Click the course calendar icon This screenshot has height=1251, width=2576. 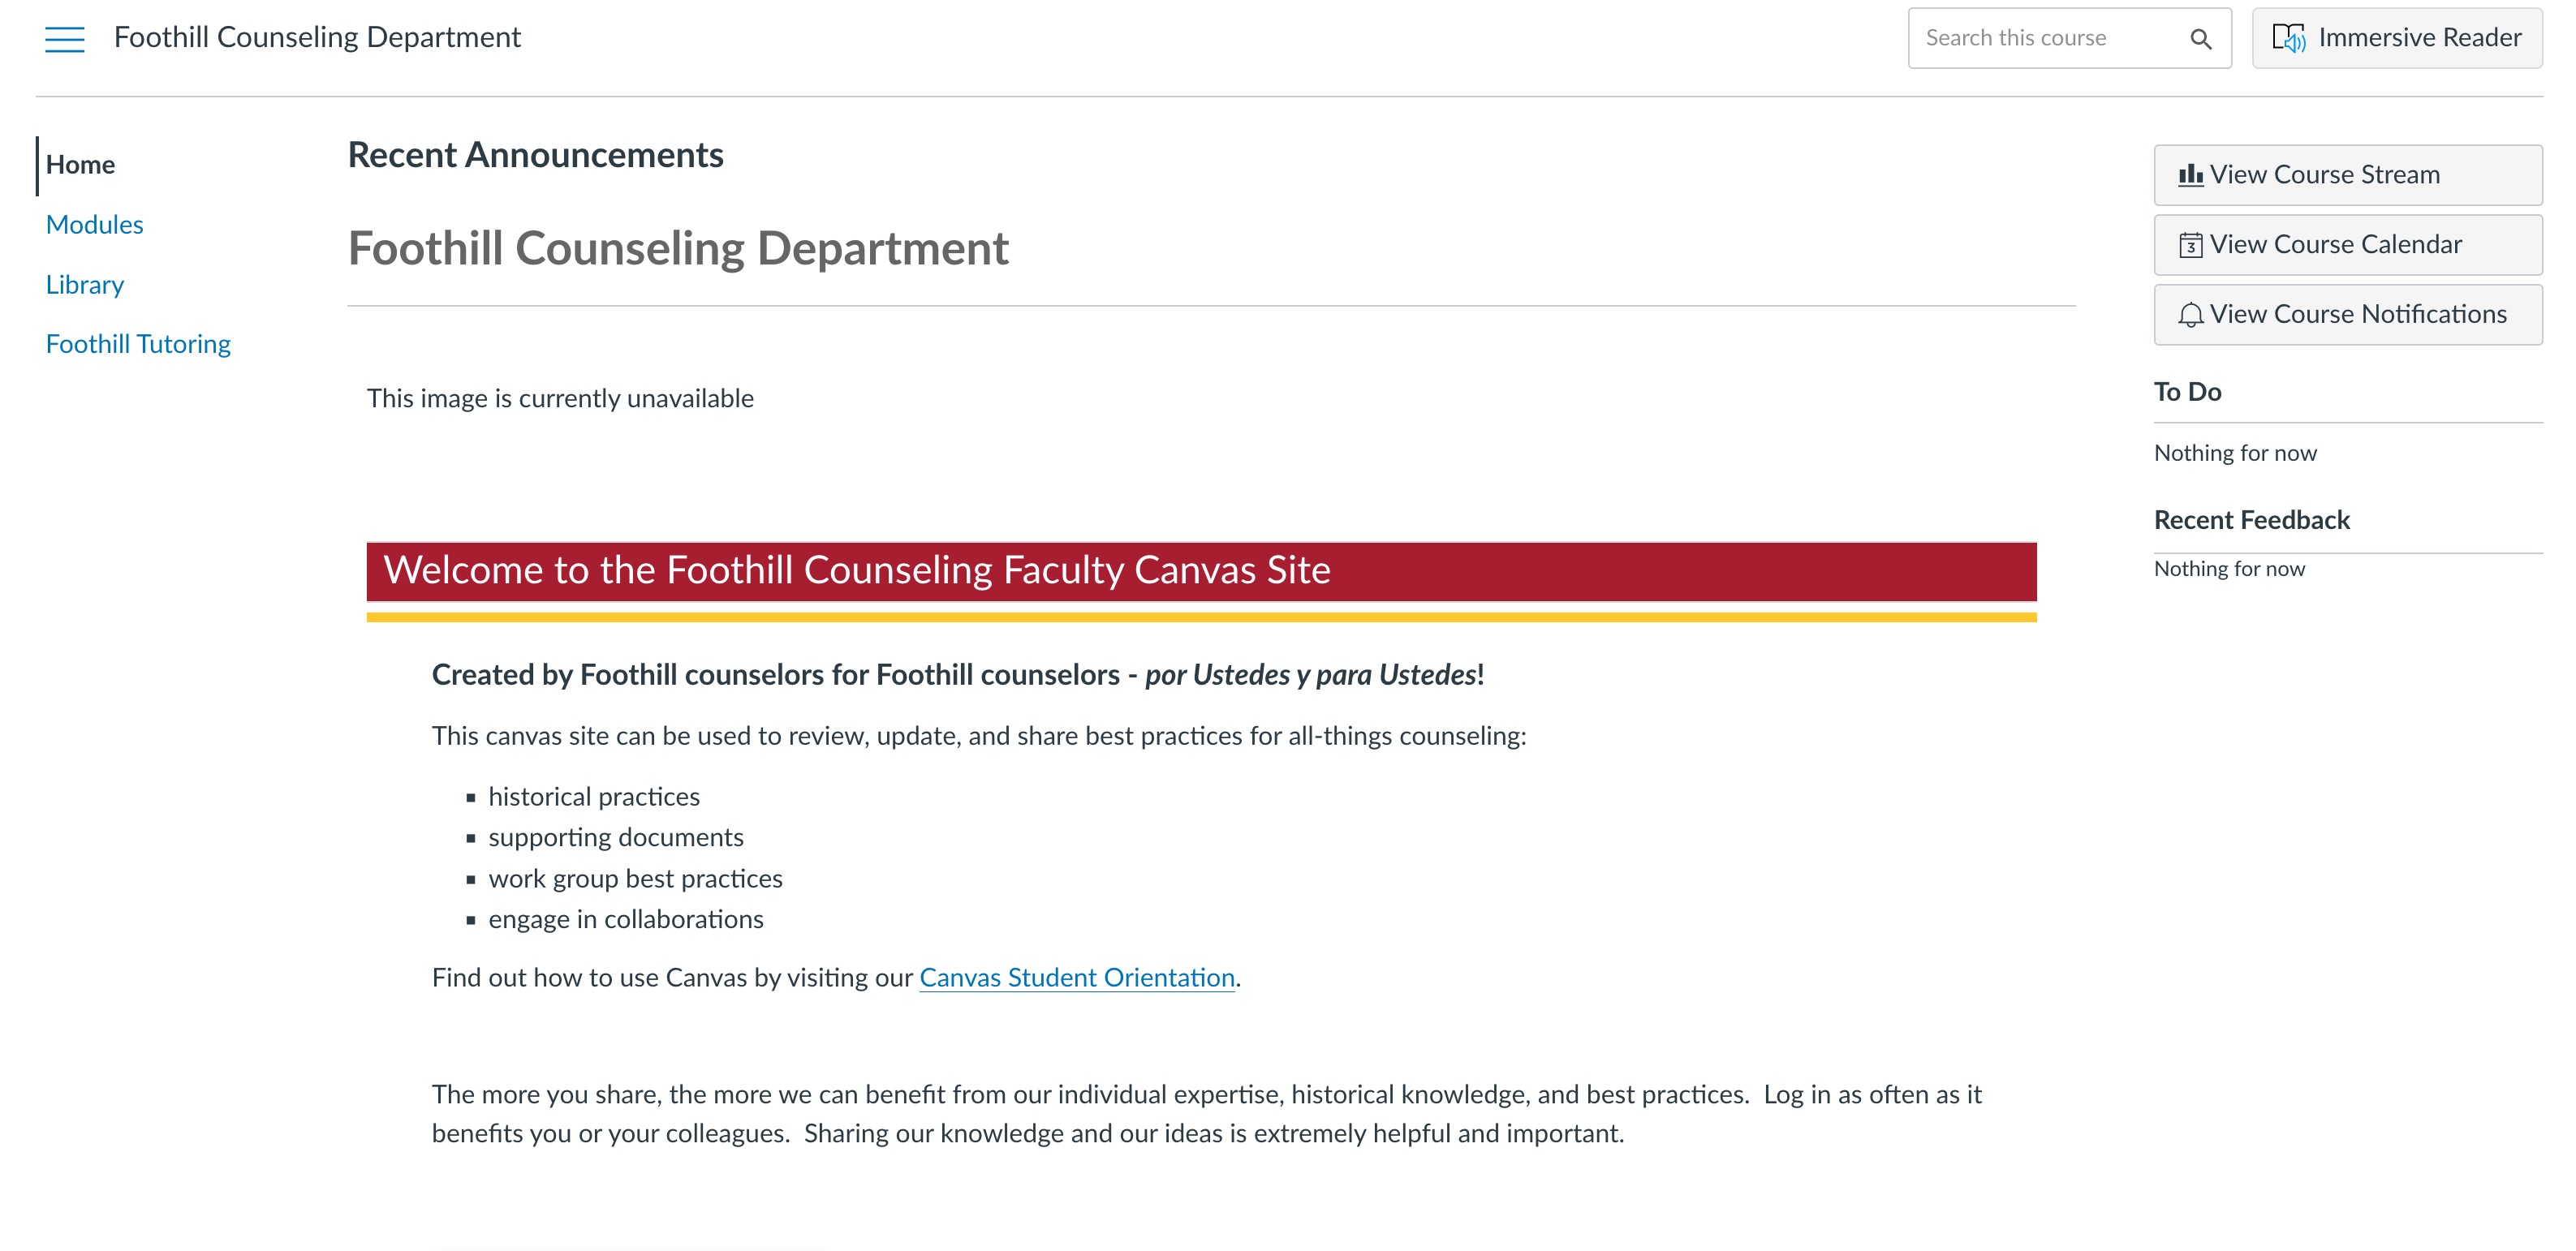2190,245
